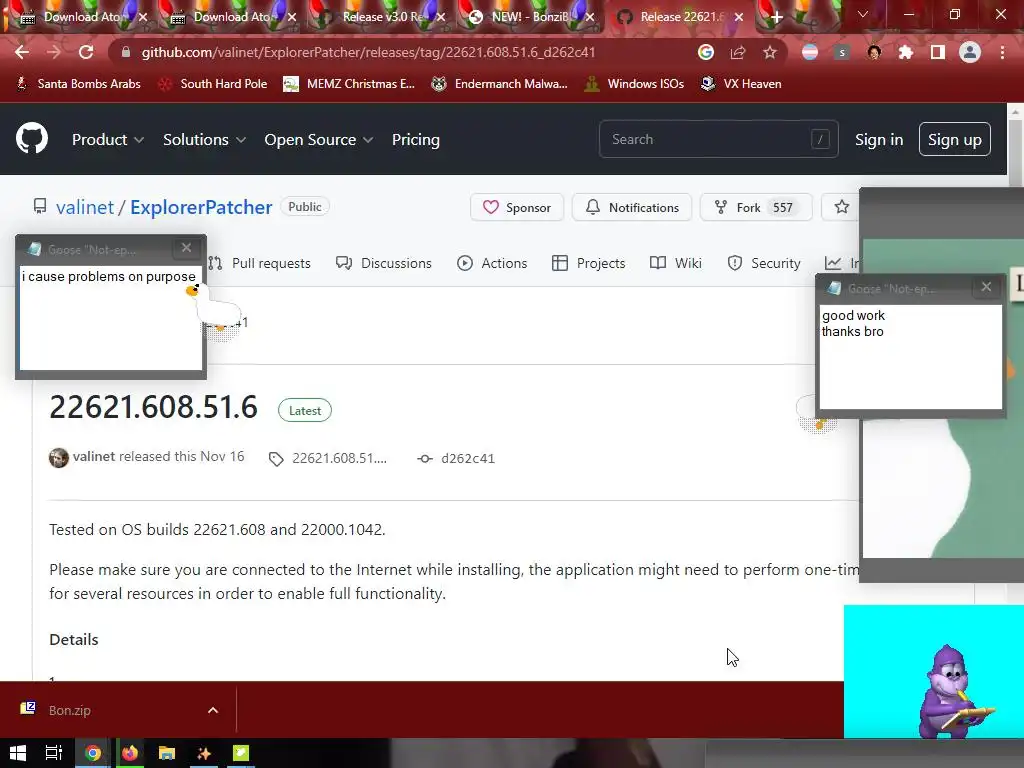This screenshot has height=768, width=1024.
Task: Open the Security tab
Action: coord(764,263)
